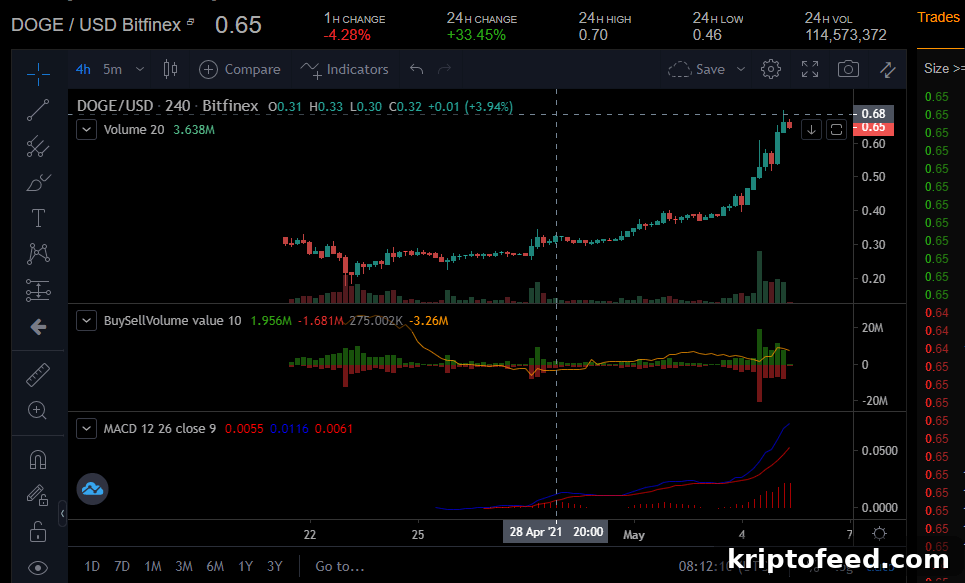Set range to 1Y
The image size is (965, 583).
tap(246, 566)
